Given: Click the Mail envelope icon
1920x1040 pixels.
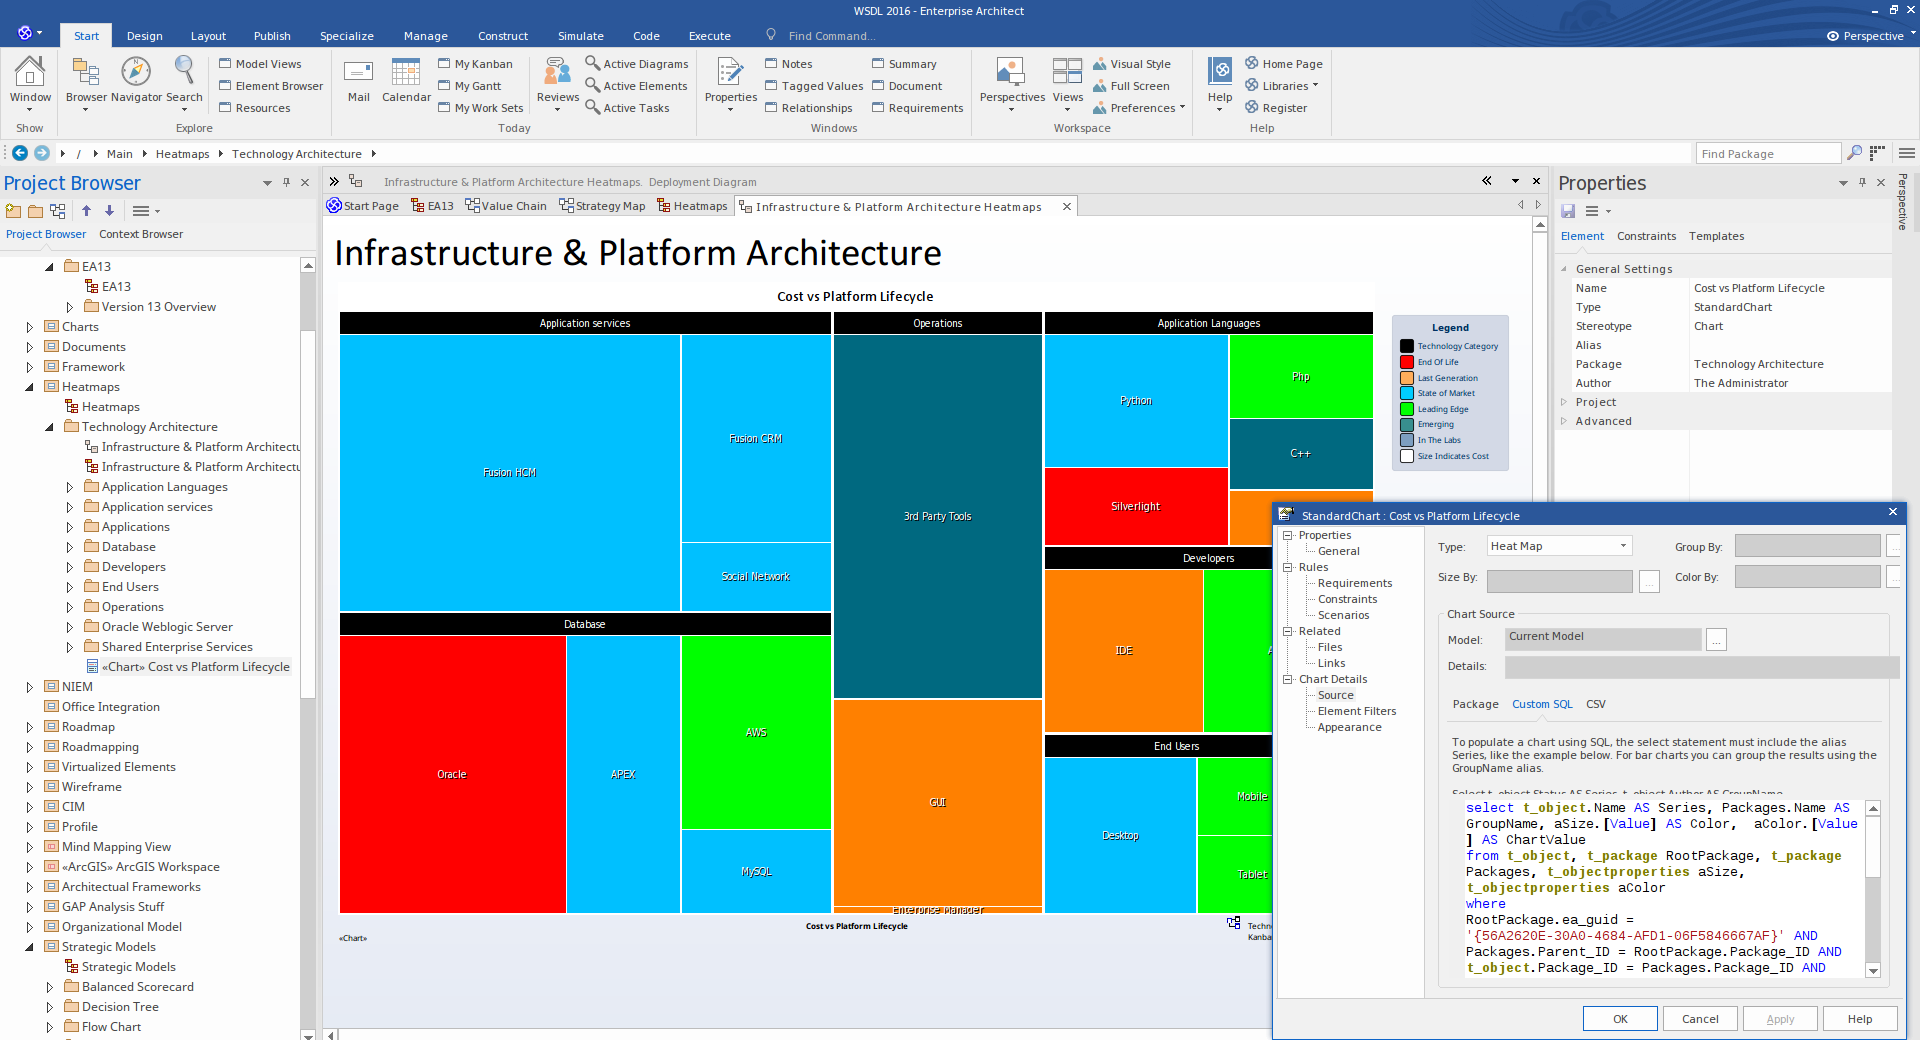Looking at the screenshot, I should [358, 74].
